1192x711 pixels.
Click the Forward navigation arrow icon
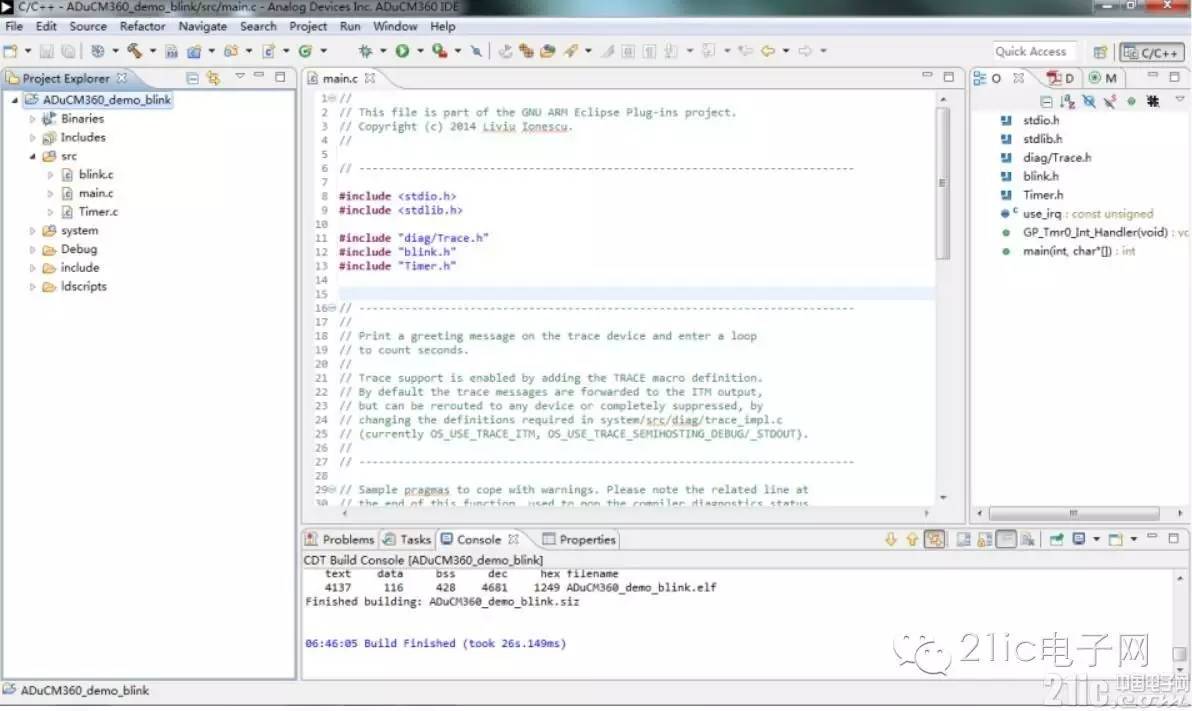[805, 51]
